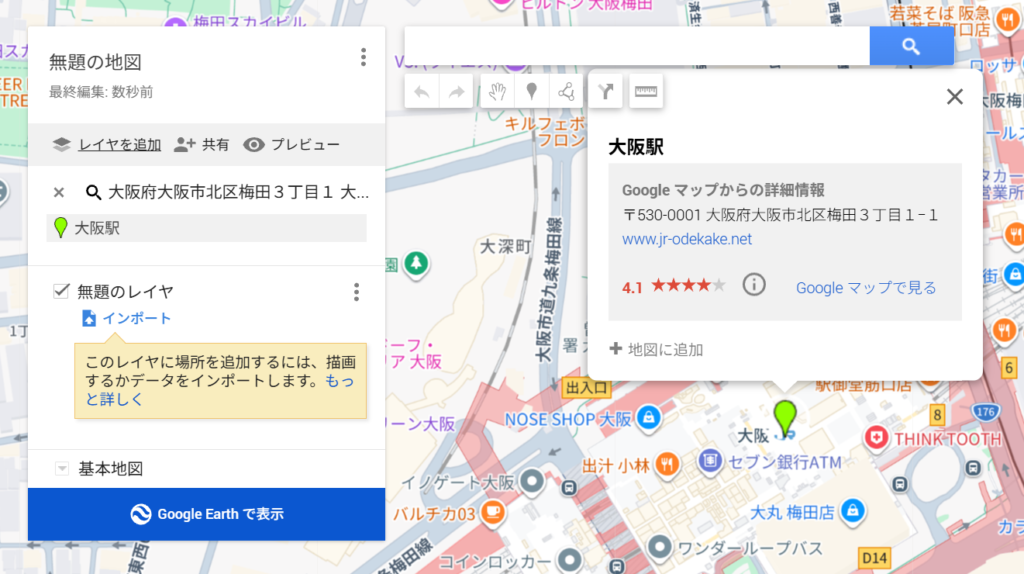Click the rating info circle icon
This screenshot has height=574, width=1024.
754,285
